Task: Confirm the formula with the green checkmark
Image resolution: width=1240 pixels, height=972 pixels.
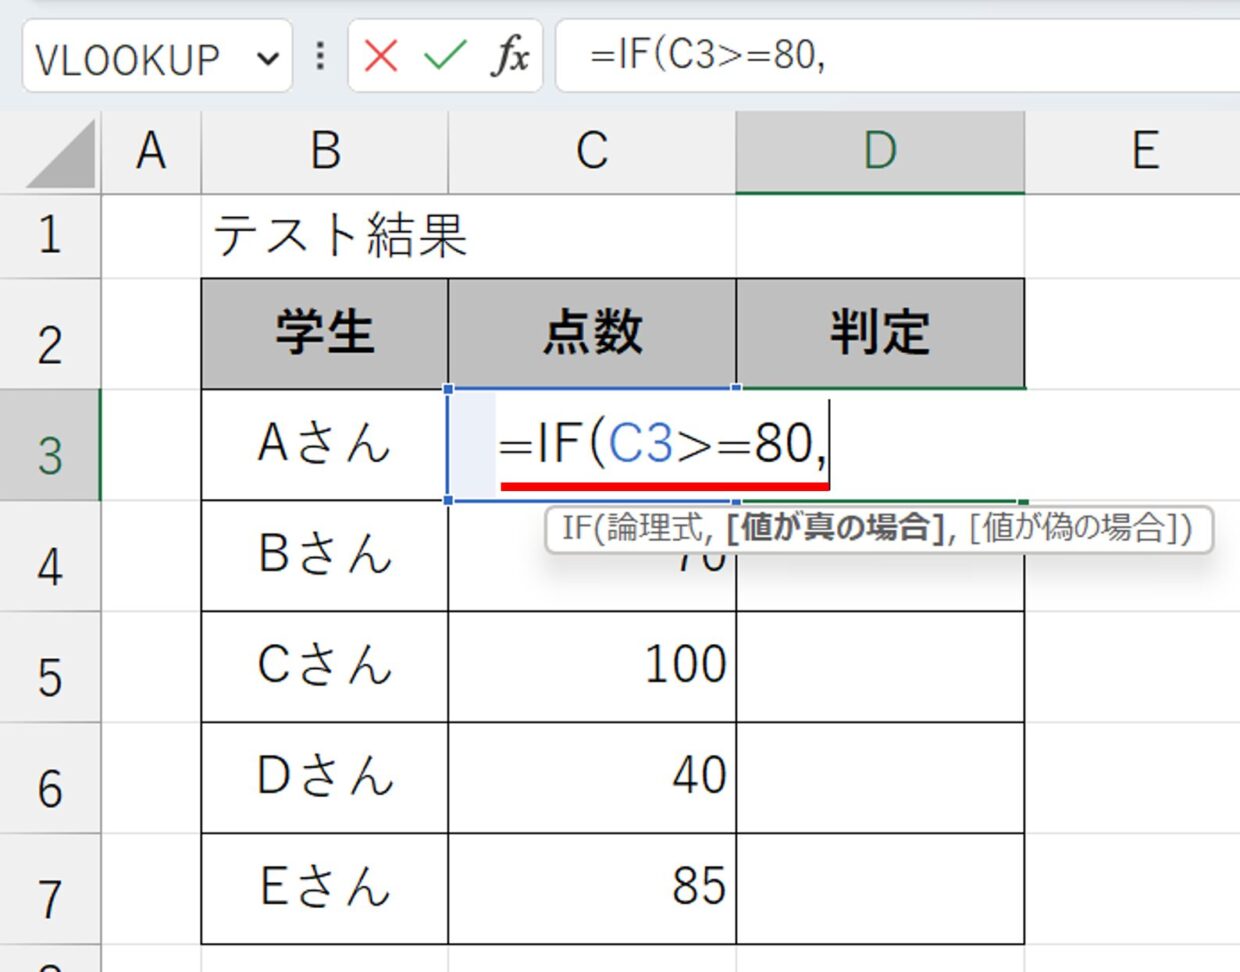Action: (x=445, y=56)
